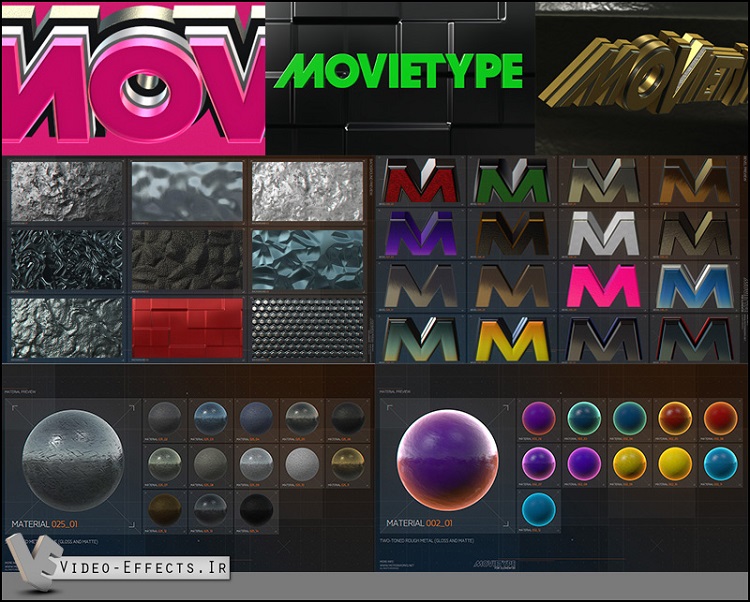This screenshot has height=602, width=750.
Task: Pick the hot pink M bevel preset
Action: (x=603, y=286)
